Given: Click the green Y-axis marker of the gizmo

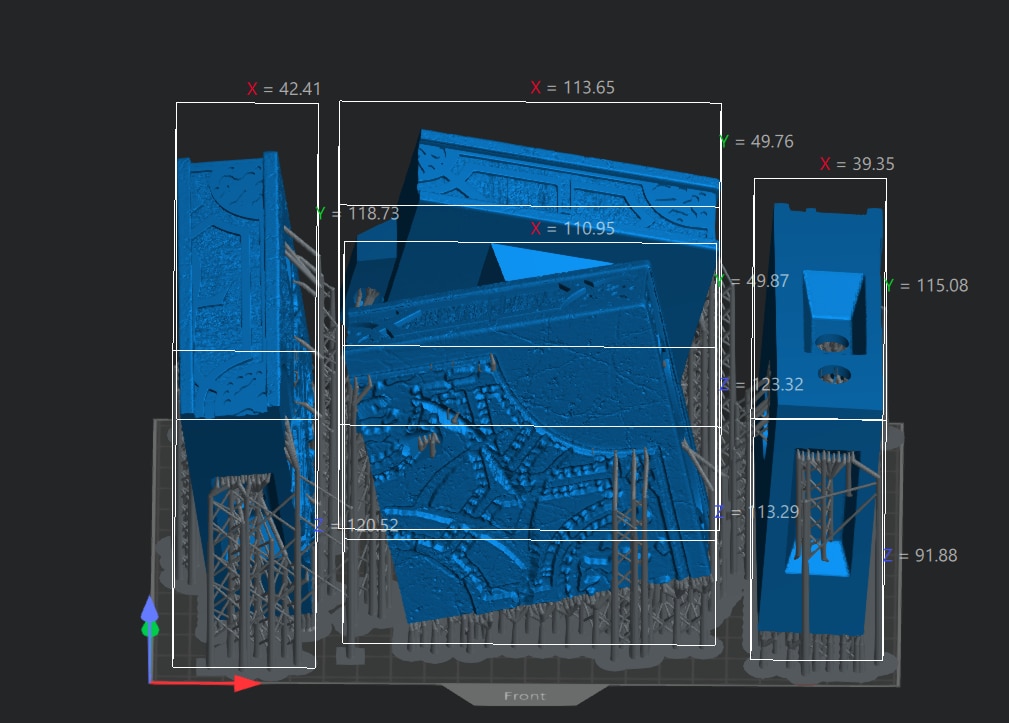Looking at the screenshot, I should (150, 628).
